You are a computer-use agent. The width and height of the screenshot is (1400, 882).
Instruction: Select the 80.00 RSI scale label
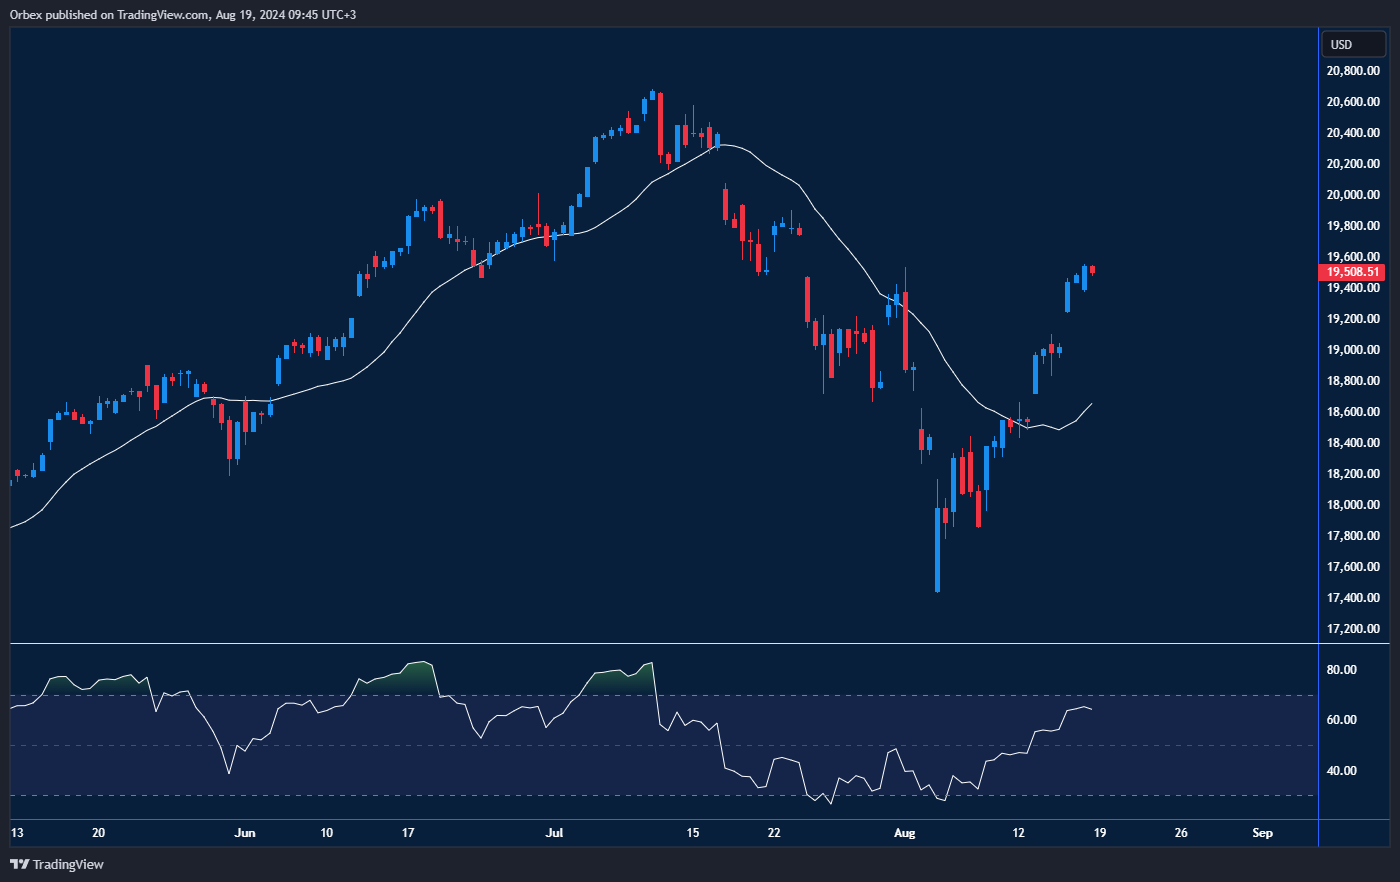1341,670
